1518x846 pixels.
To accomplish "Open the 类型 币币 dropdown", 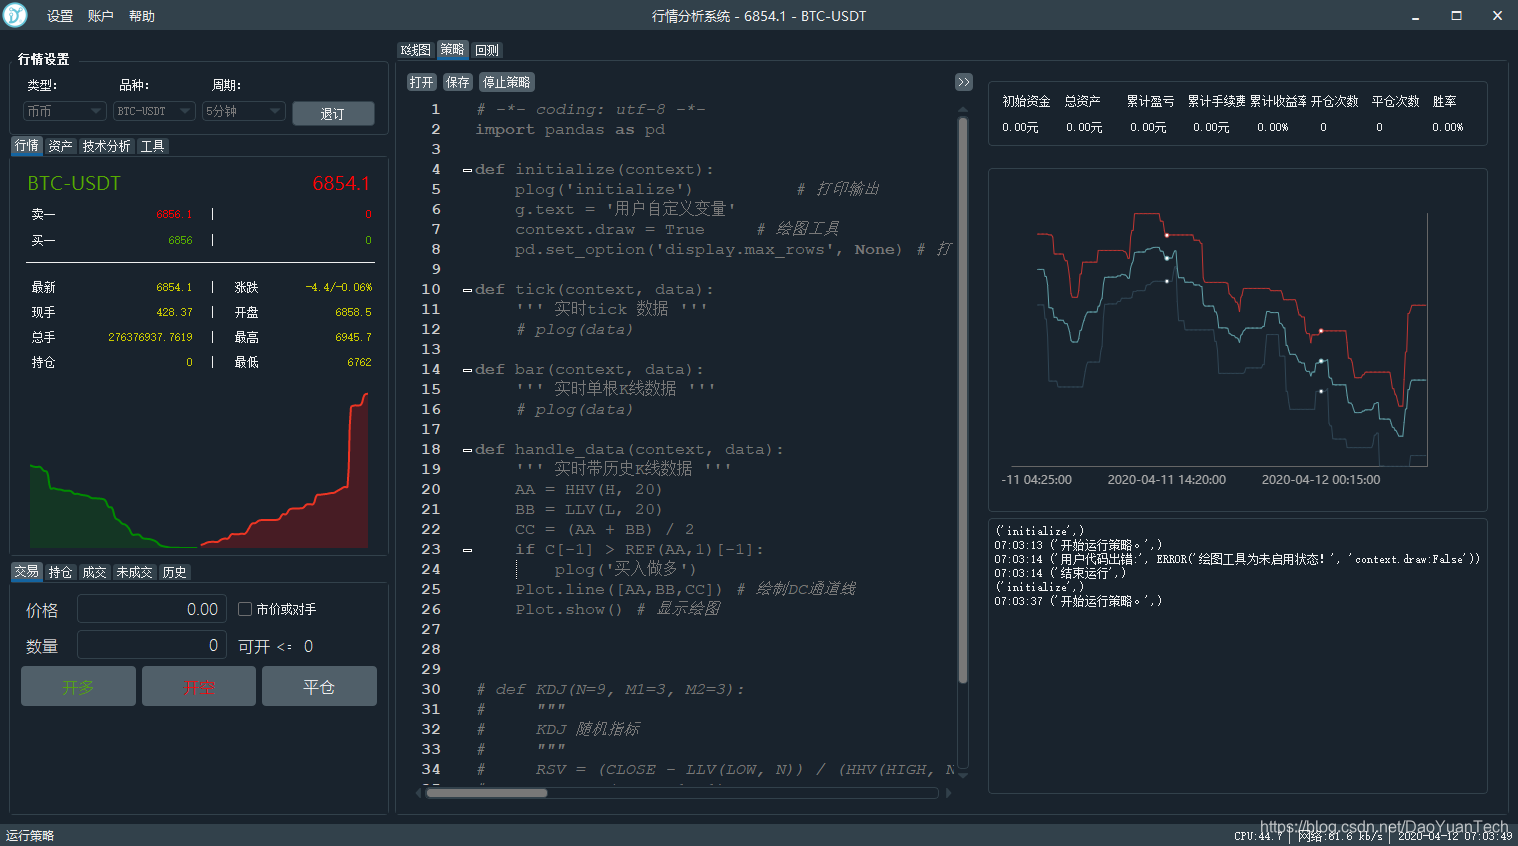I will pos(65,111).
